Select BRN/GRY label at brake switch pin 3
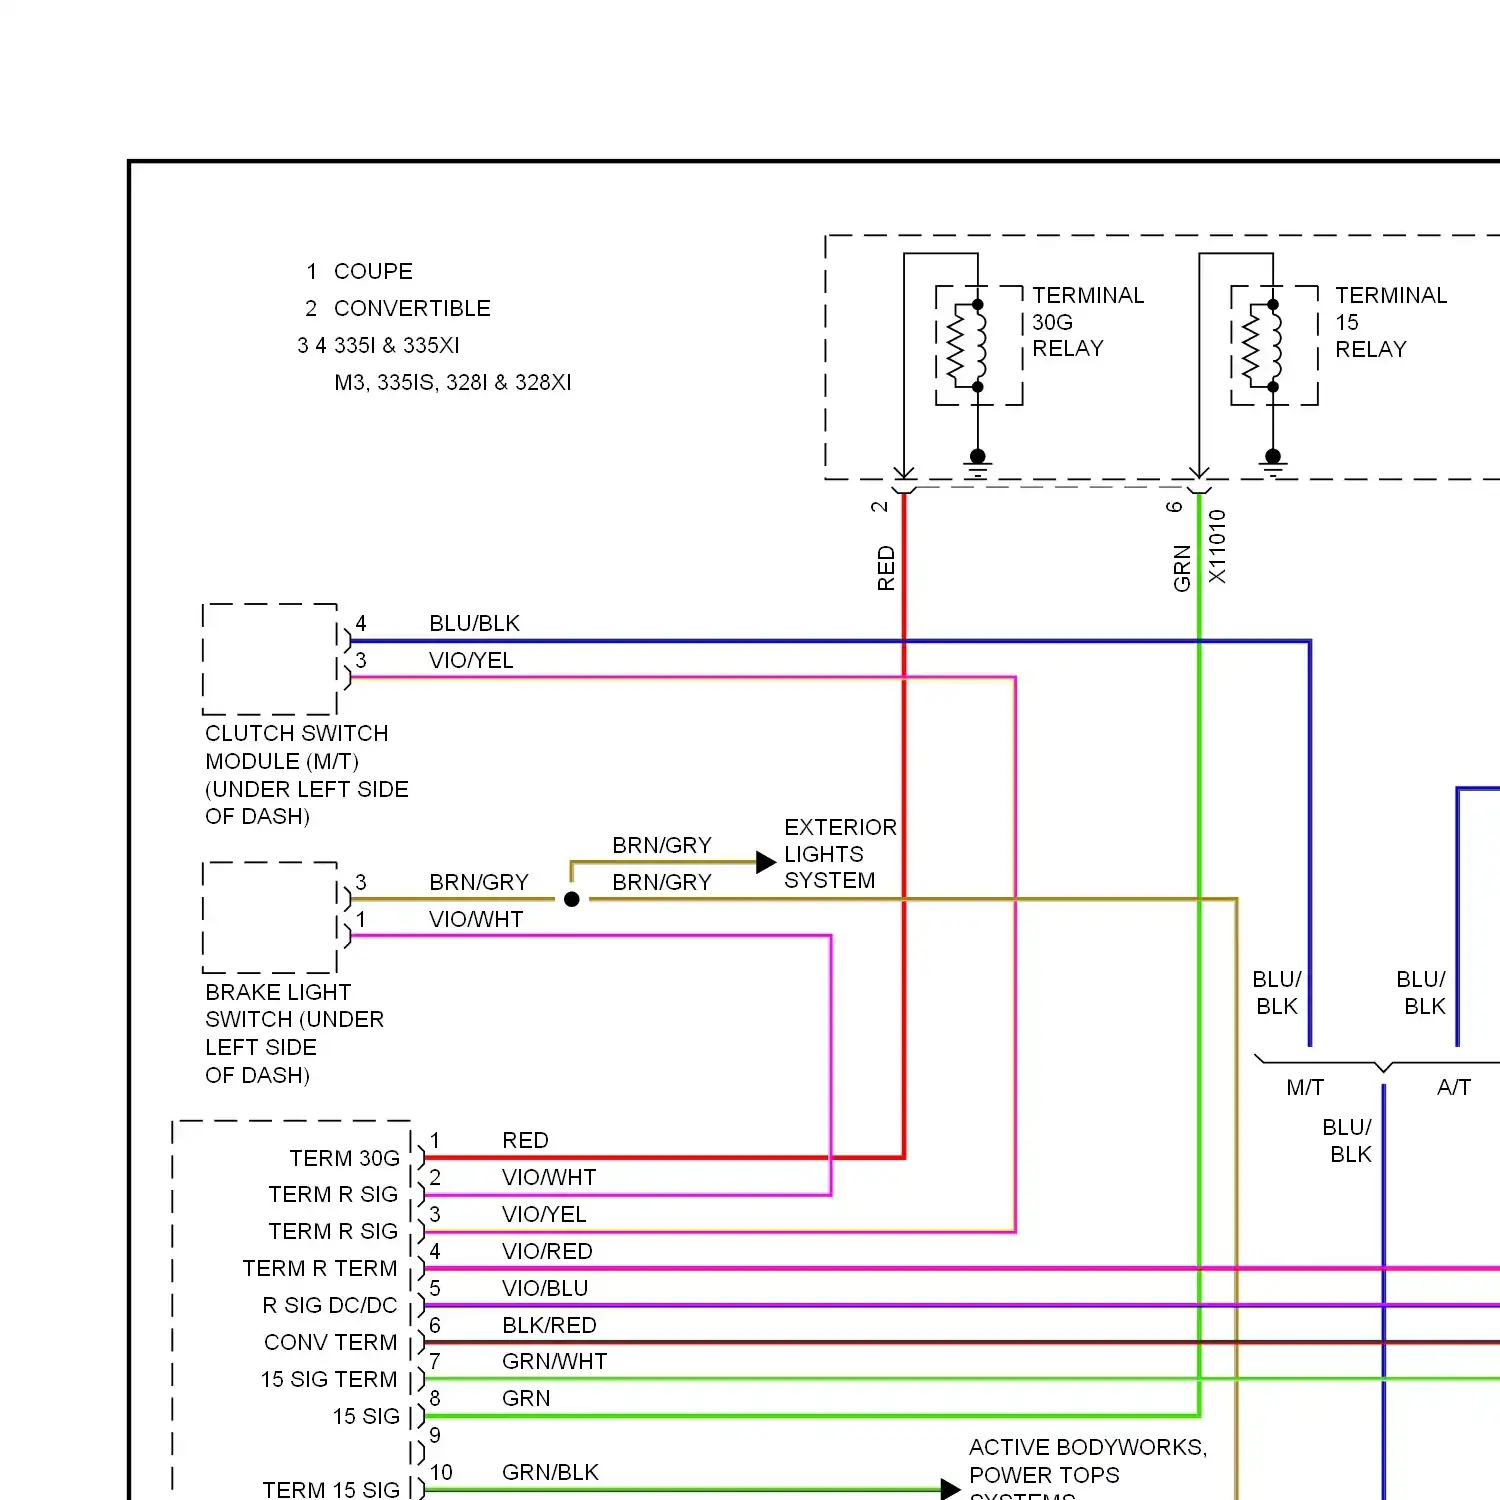The image size is (1500, 1500). point(478,882)
